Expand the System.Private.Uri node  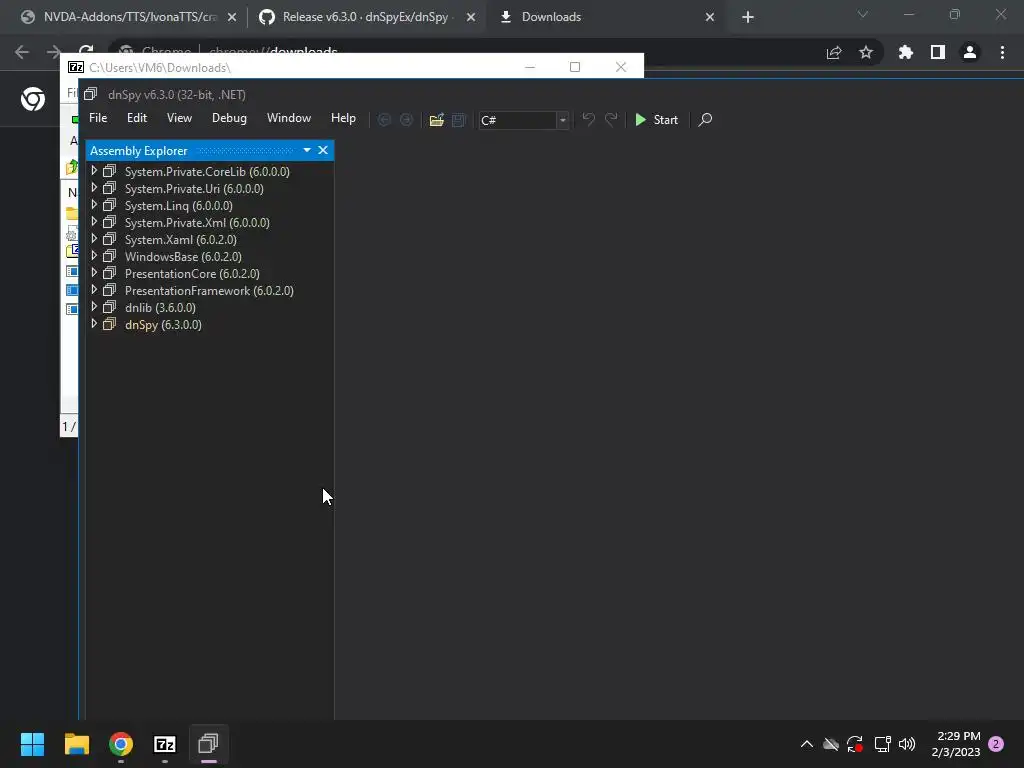tap(94, 188)
